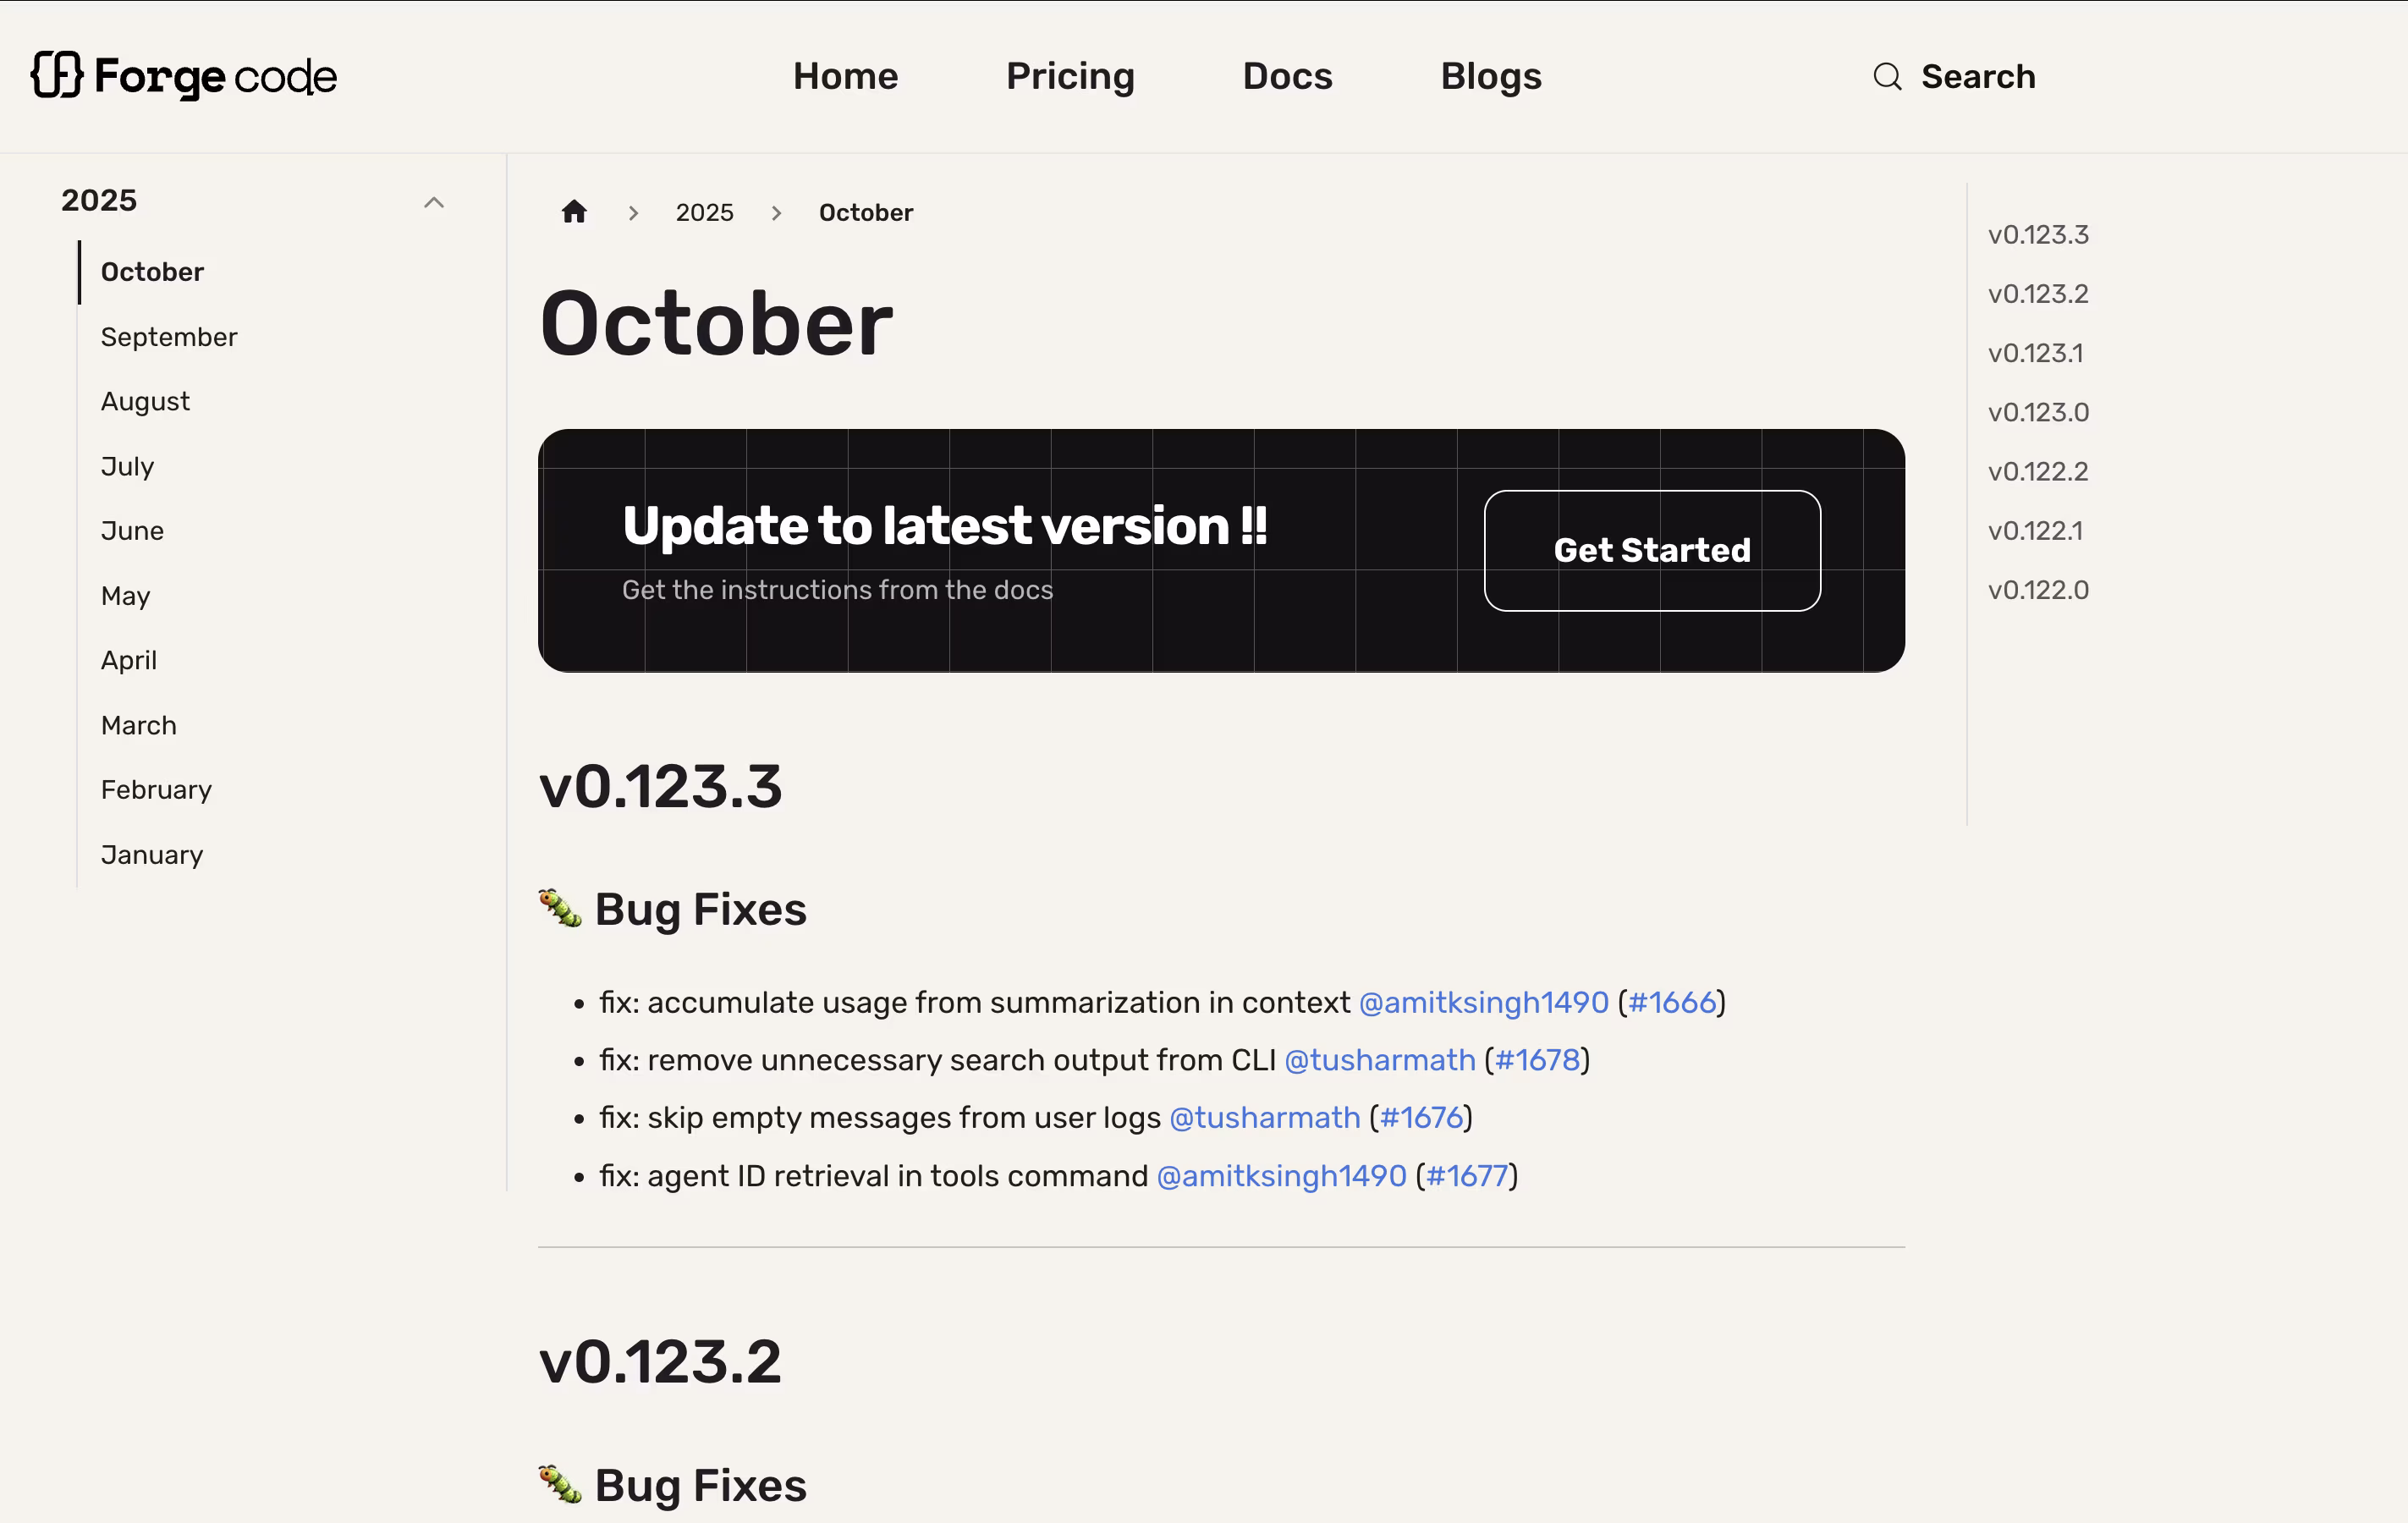This screenshot has height=1523, width=2408.
Task: Jump to v0.123.1 in table of contents
Action: (x=2035, y=353)
